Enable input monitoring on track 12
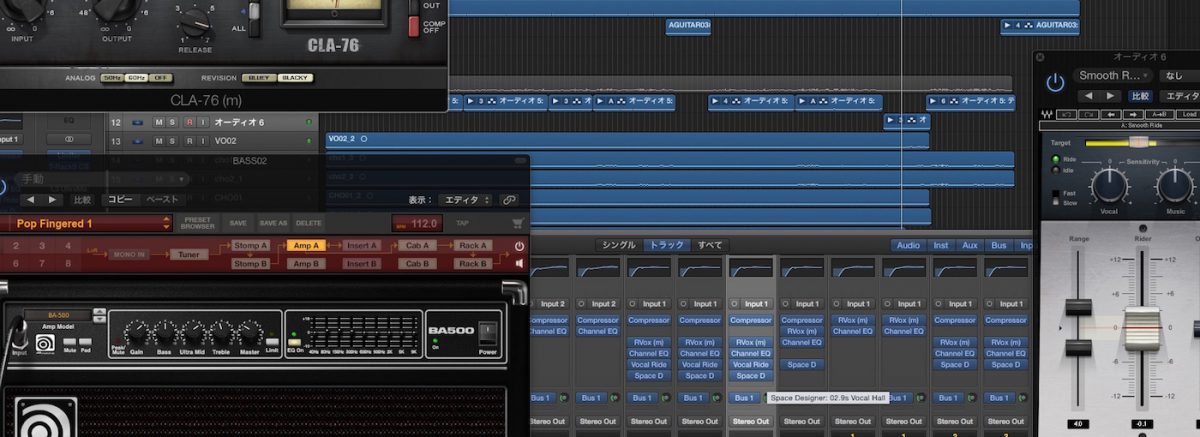 point(203,123)
